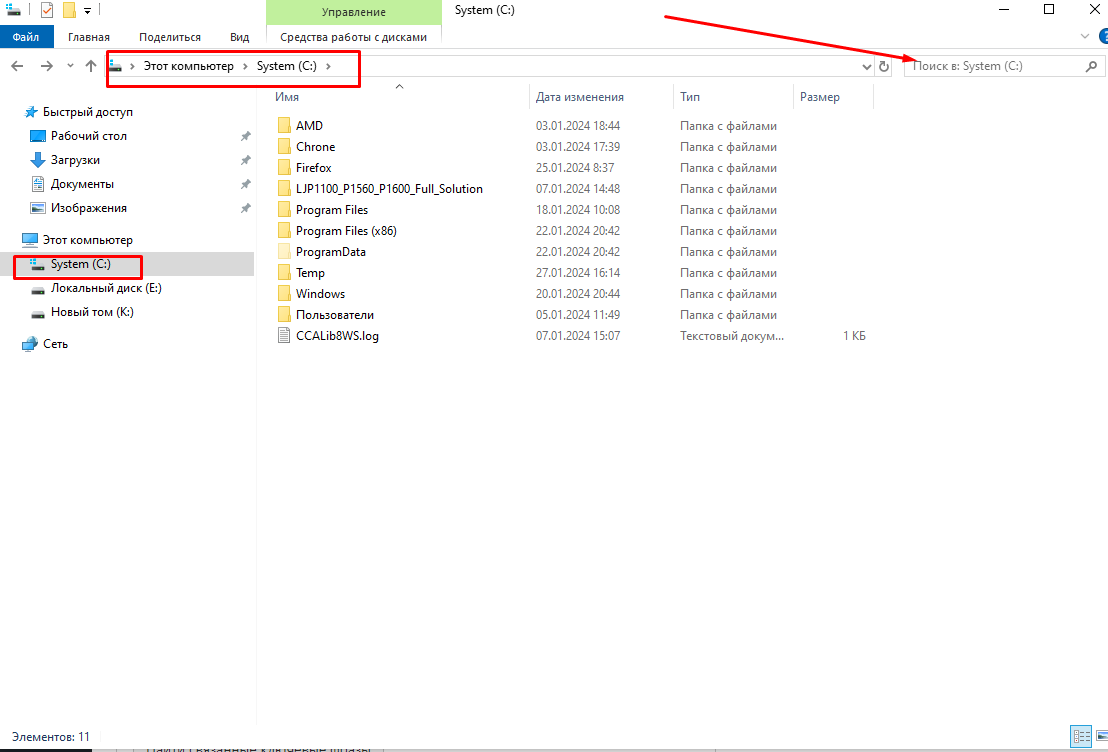Expand the address bar history dropdown
The width and height of the screenshot is (1108, 752).
point(867,66)
